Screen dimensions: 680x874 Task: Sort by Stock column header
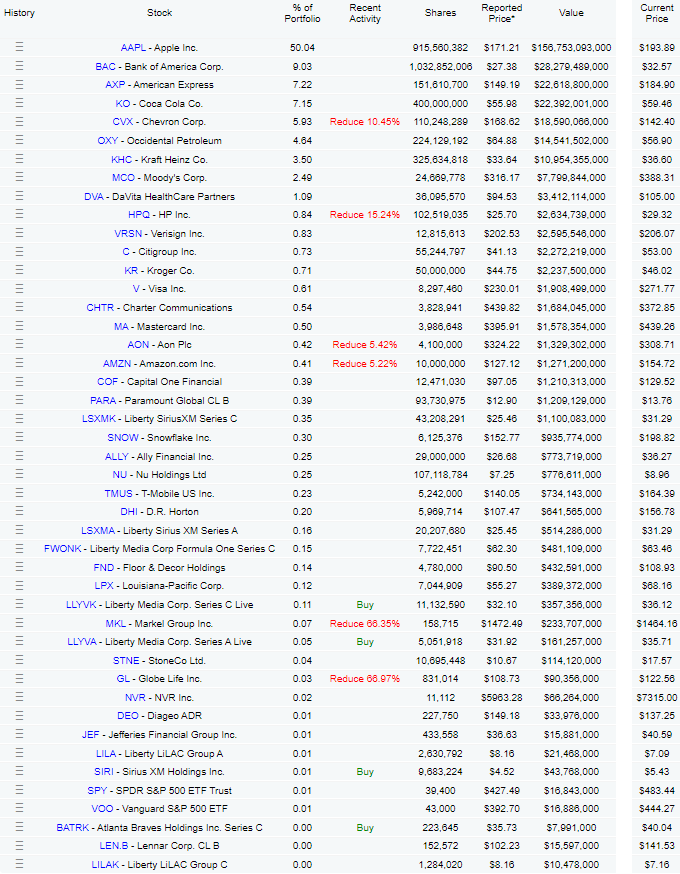tap(159, 13)
